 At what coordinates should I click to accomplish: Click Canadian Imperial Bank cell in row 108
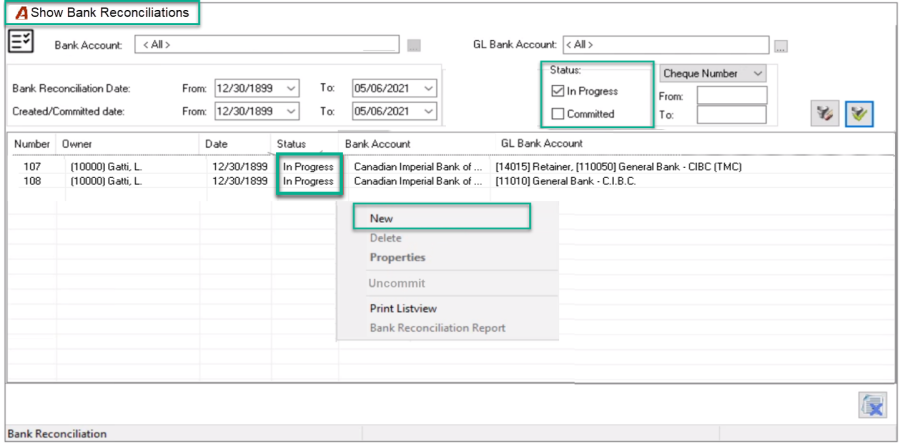pos(418,181)
